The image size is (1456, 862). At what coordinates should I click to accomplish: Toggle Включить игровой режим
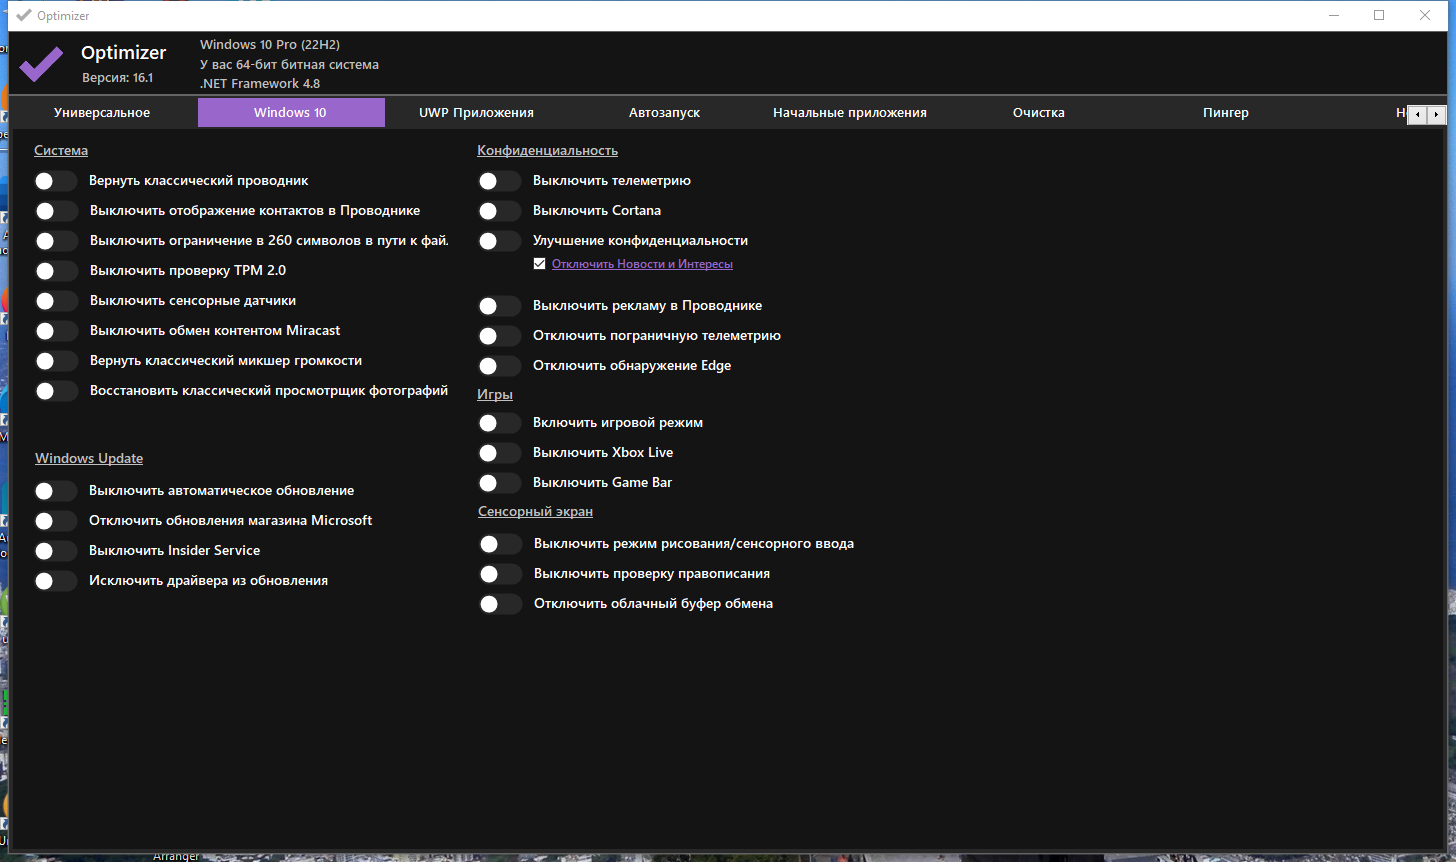pyautogui.click(x=500, y=423)
